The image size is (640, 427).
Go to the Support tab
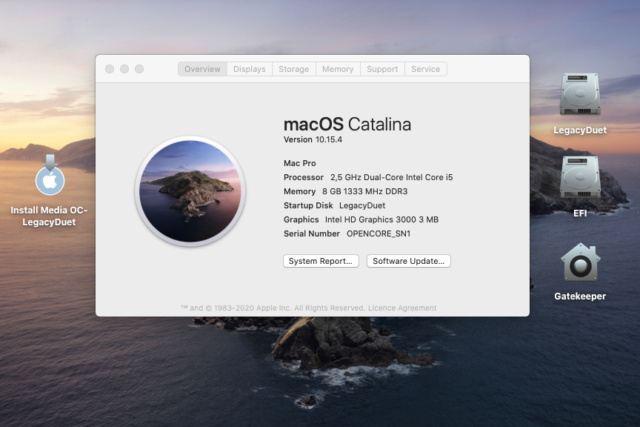(x=382, y=69)
